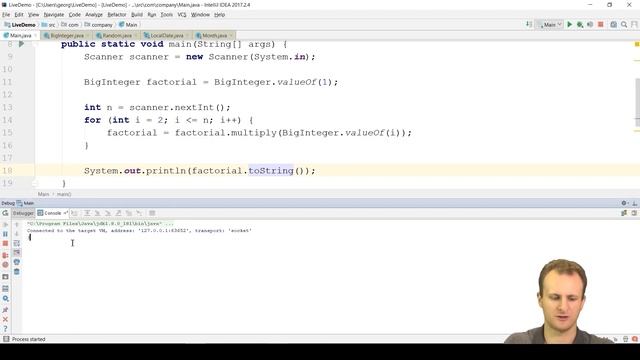Switch to the Debugger tab
Screen dimensions: 640x360
23,213
